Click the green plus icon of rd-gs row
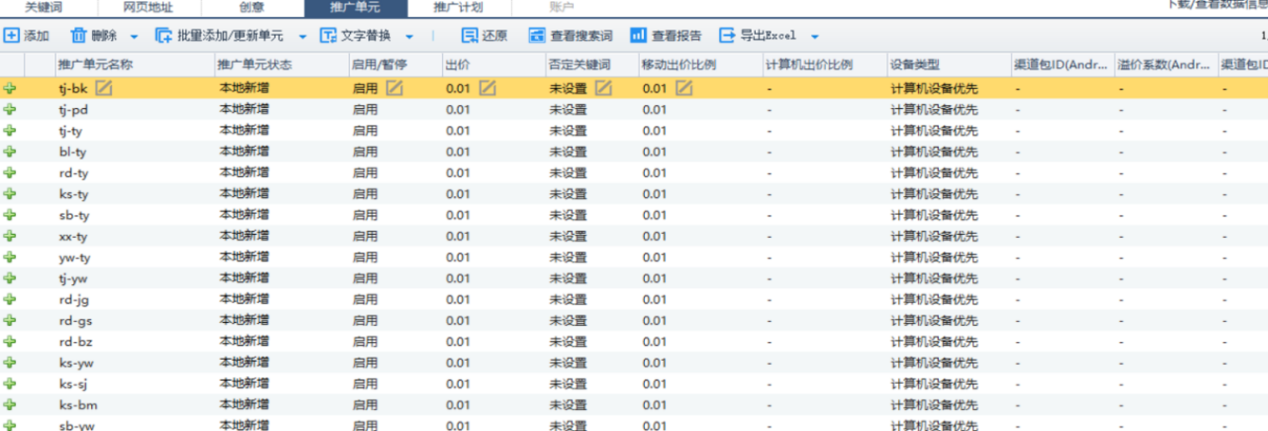1268x431 pixels. click(x=10, y=320)
